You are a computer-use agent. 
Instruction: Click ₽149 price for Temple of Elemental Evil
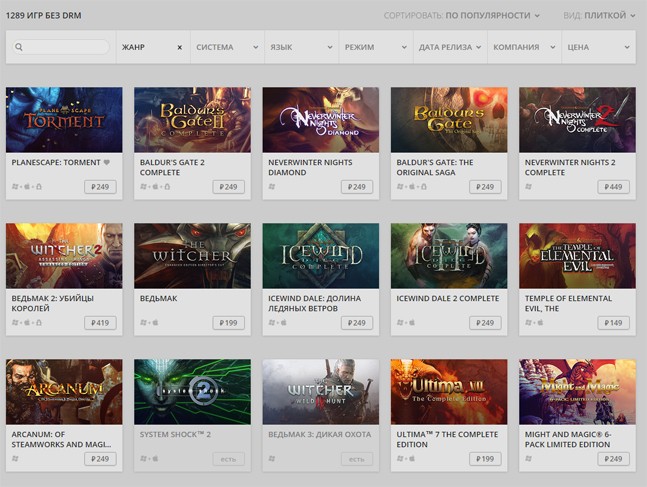tap(614, 323)
